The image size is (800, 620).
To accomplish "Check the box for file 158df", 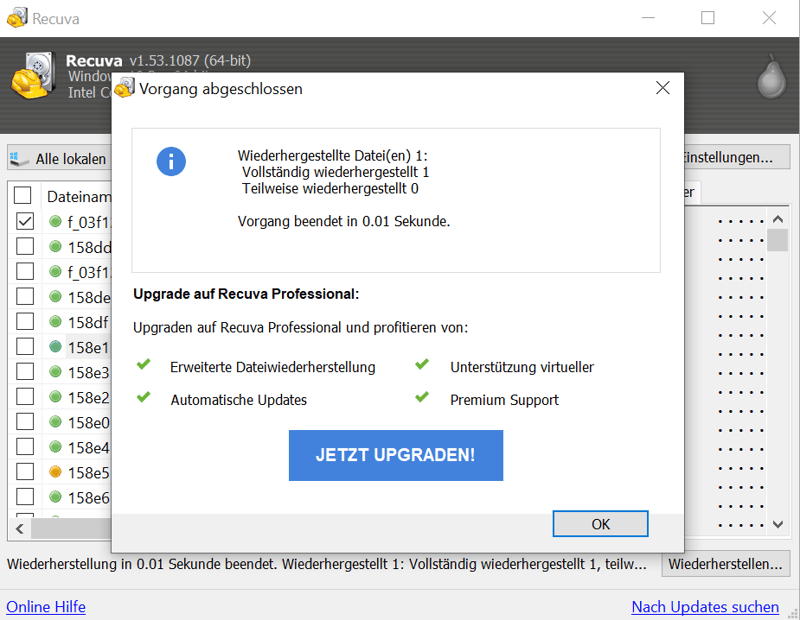I will [x=25, y=321].
